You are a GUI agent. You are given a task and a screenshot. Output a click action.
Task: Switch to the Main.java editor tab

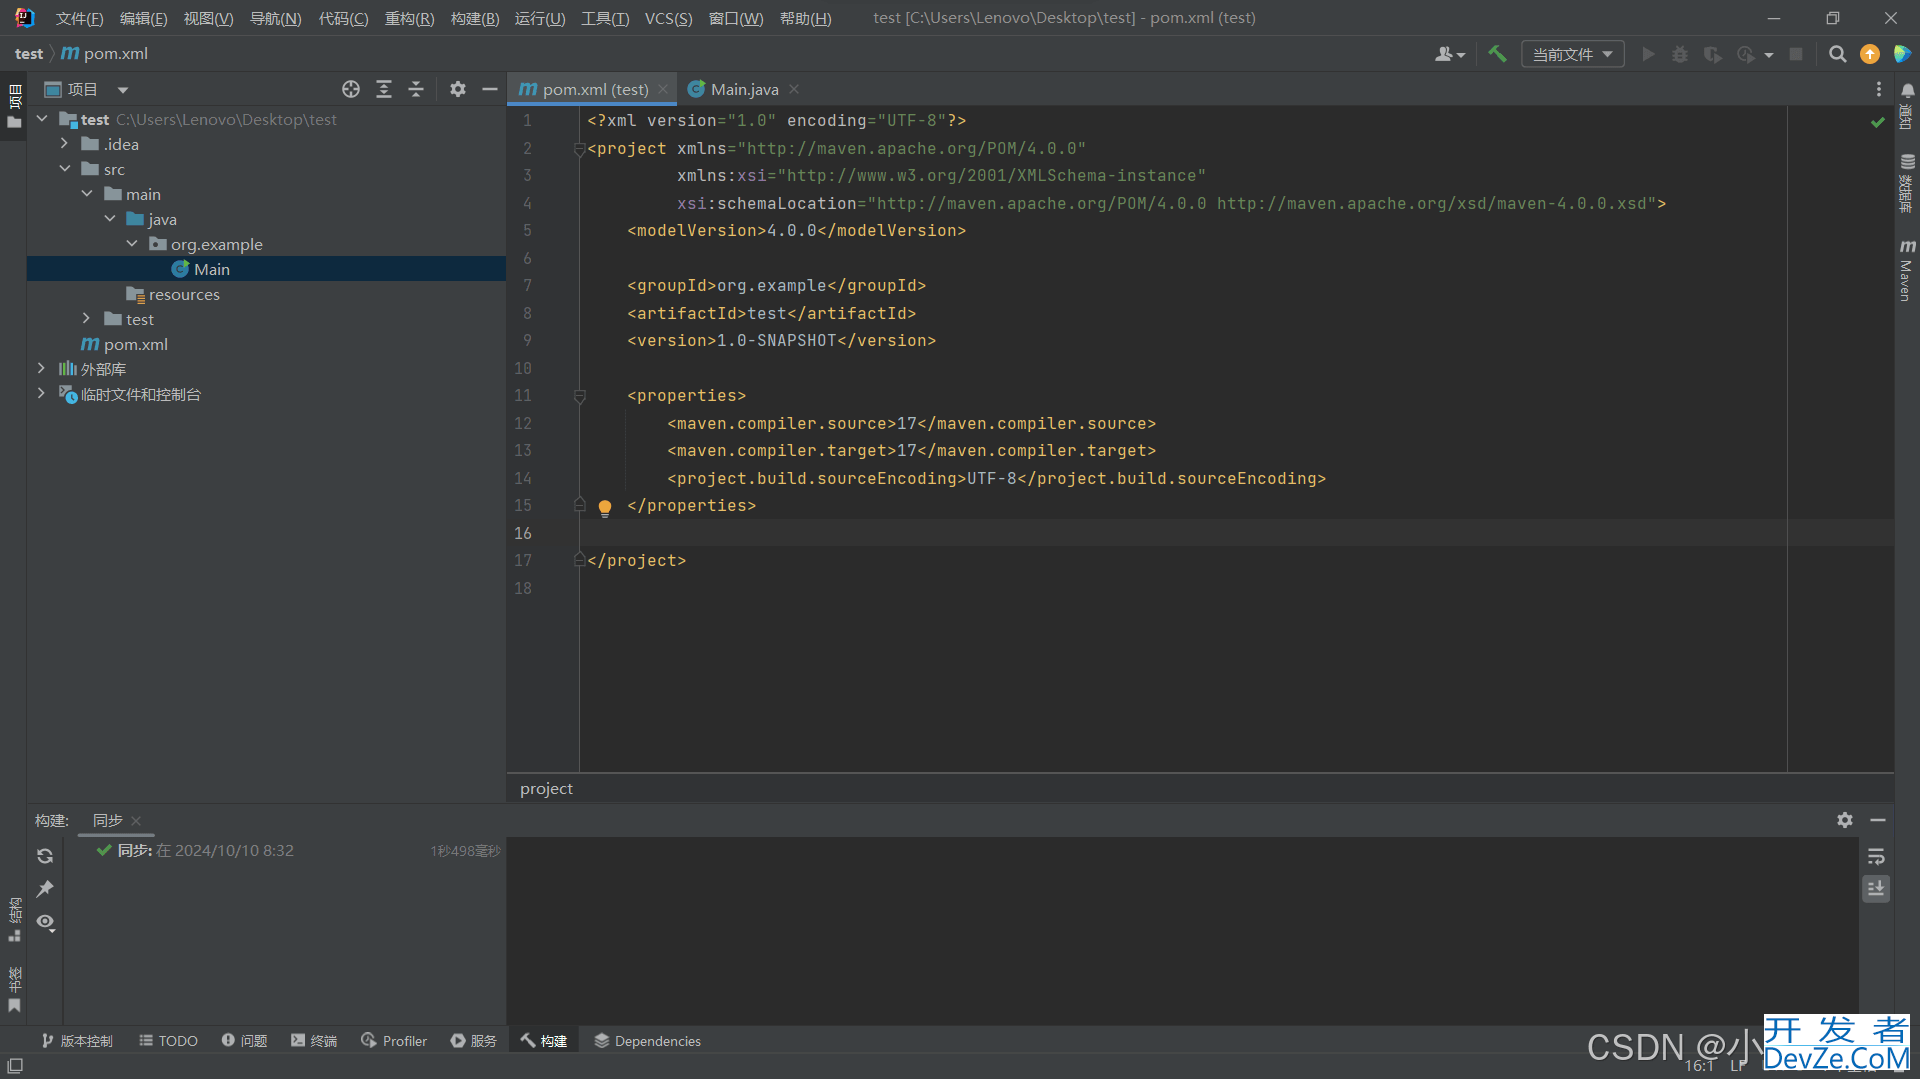point(744,89)
